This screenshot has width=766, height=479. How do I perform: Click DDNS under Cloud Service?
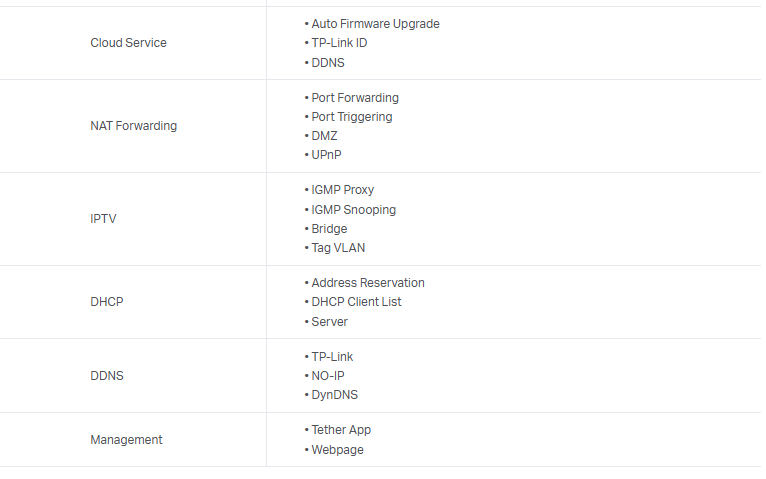tap(329, 62)
